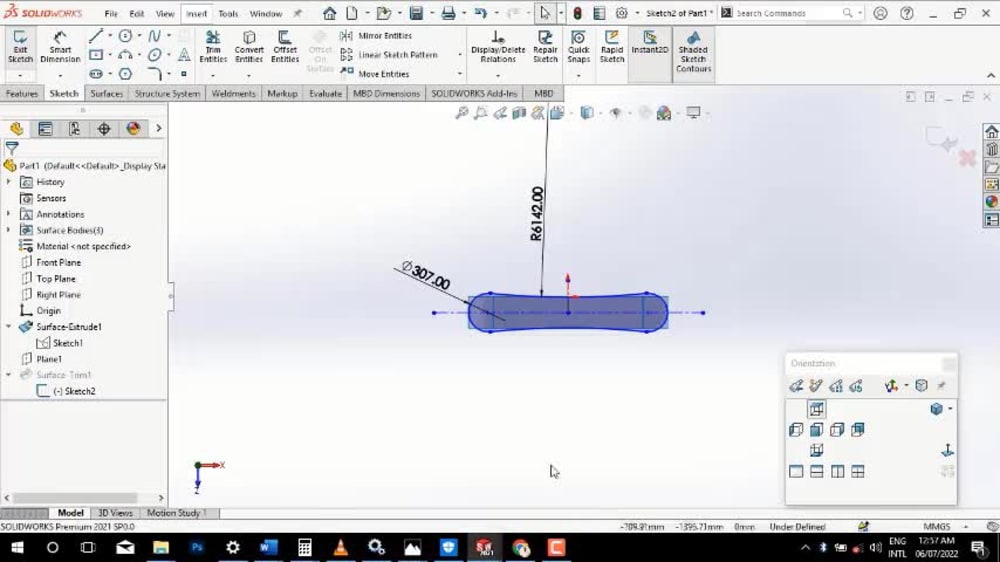Click Search Commands input field
Screen dimensions: 1000x562
click(791, 13)
